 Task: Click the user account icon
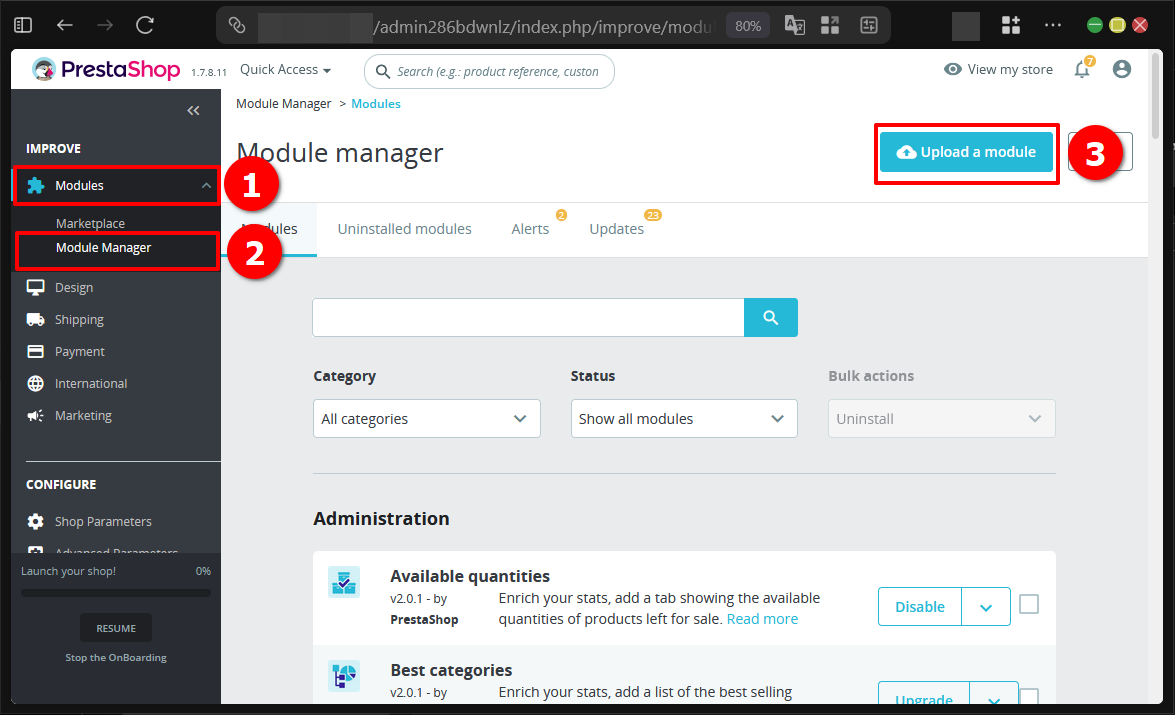(x=1122, y=69)
